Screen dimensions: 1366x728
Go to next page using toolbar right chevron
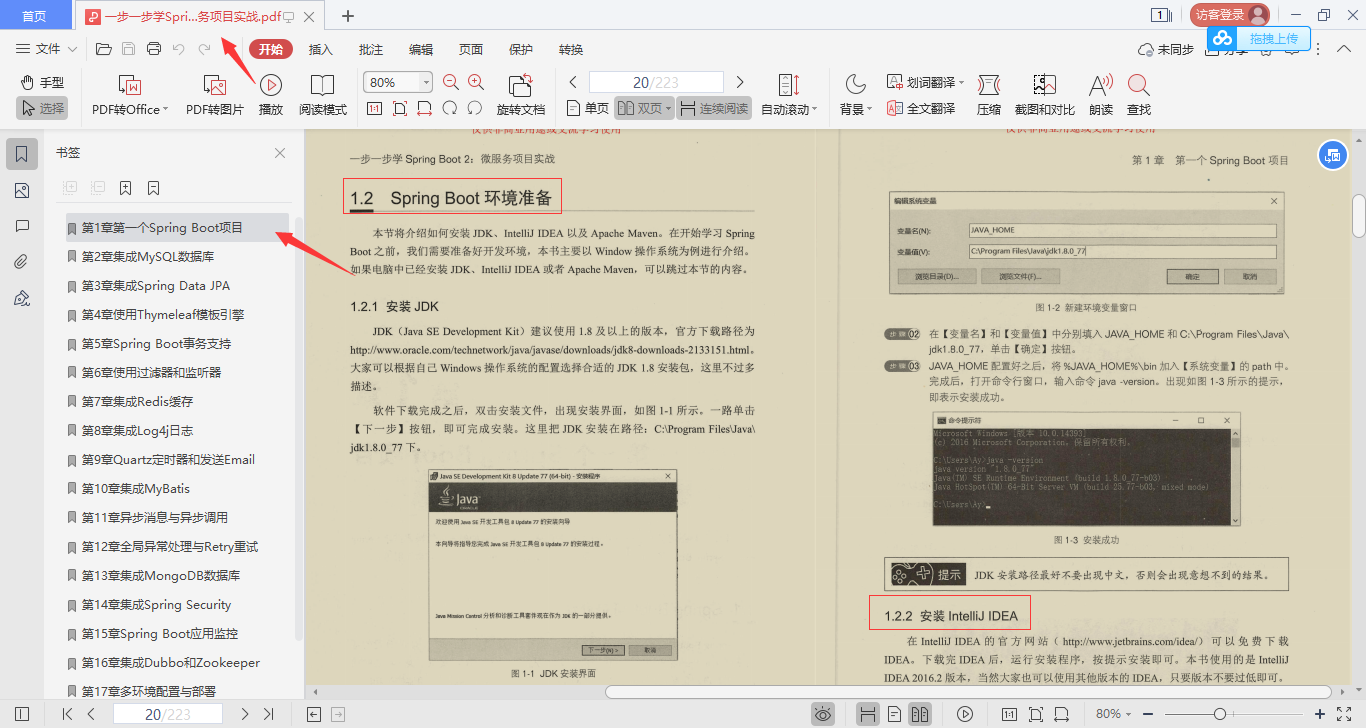740,82
